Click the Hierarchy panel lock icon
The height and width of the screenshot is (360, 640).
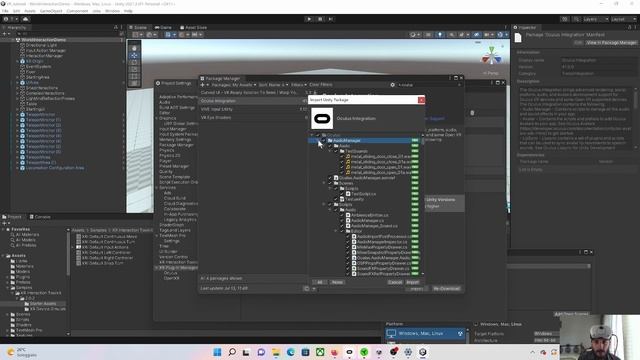point(116,27)
